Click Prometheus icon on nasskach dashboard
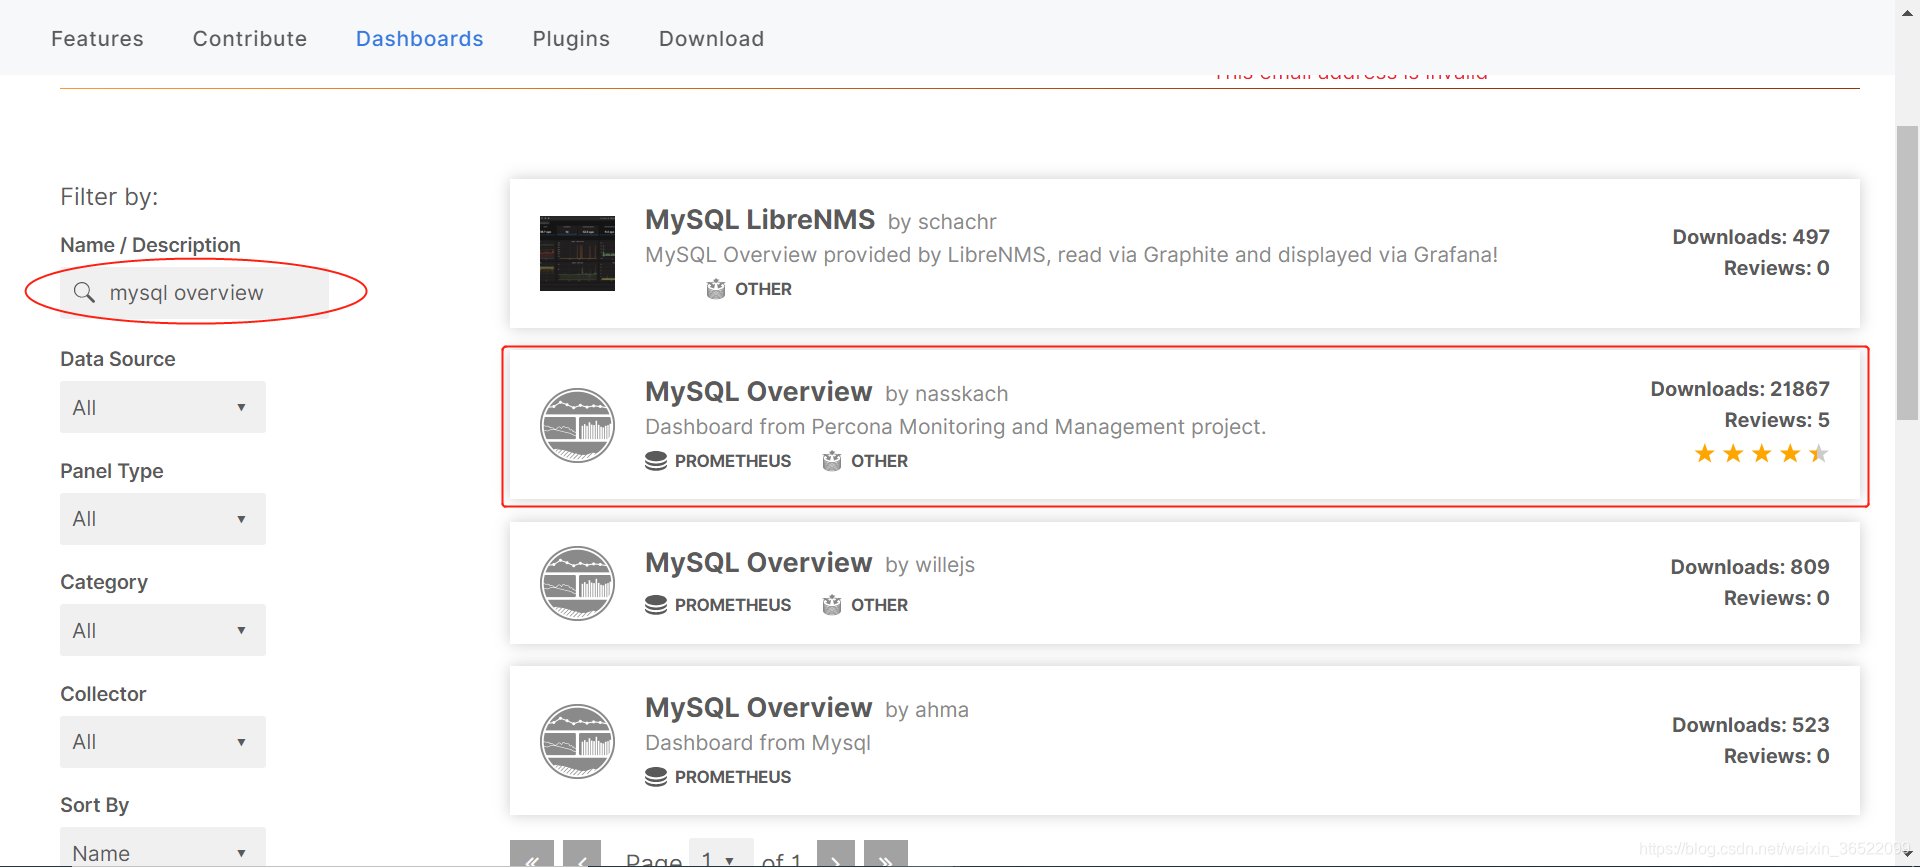The height and width of the screenshot is (867, 1920). [x=656, y=461]
